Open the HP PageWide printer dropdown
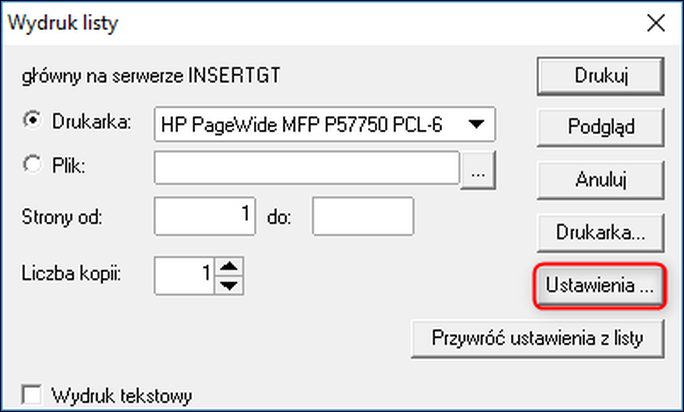 478,124
